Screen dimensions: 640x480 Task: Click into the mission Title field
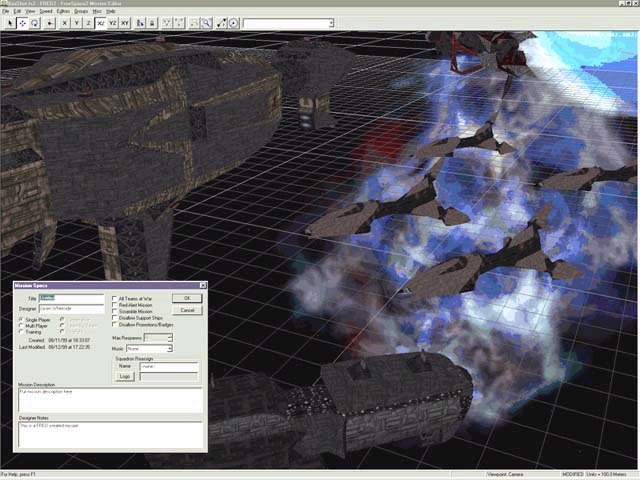[x=73, y=298]
